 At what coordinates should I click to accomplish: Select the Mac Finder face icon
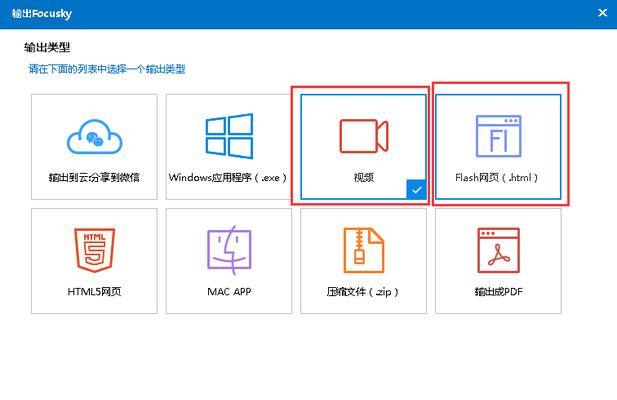pos(229,250)
